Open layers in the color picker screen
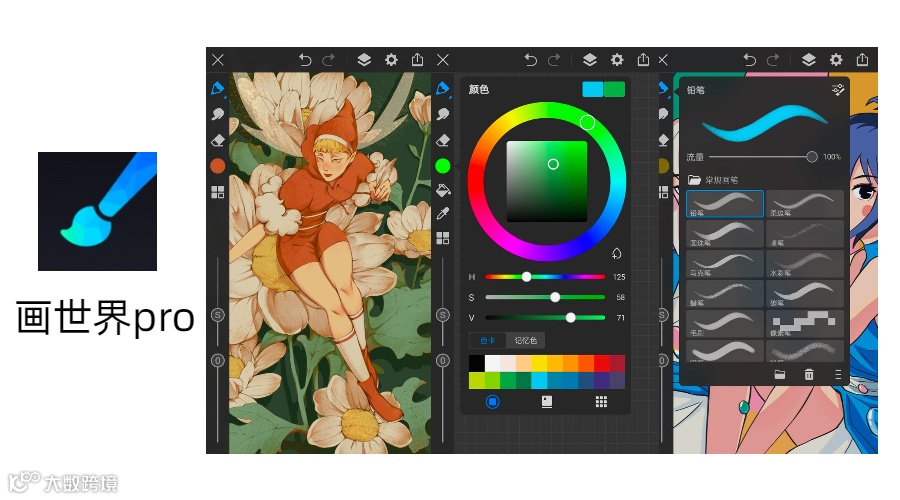This screenshot has height=500, width=900. [x=589, y=60]
